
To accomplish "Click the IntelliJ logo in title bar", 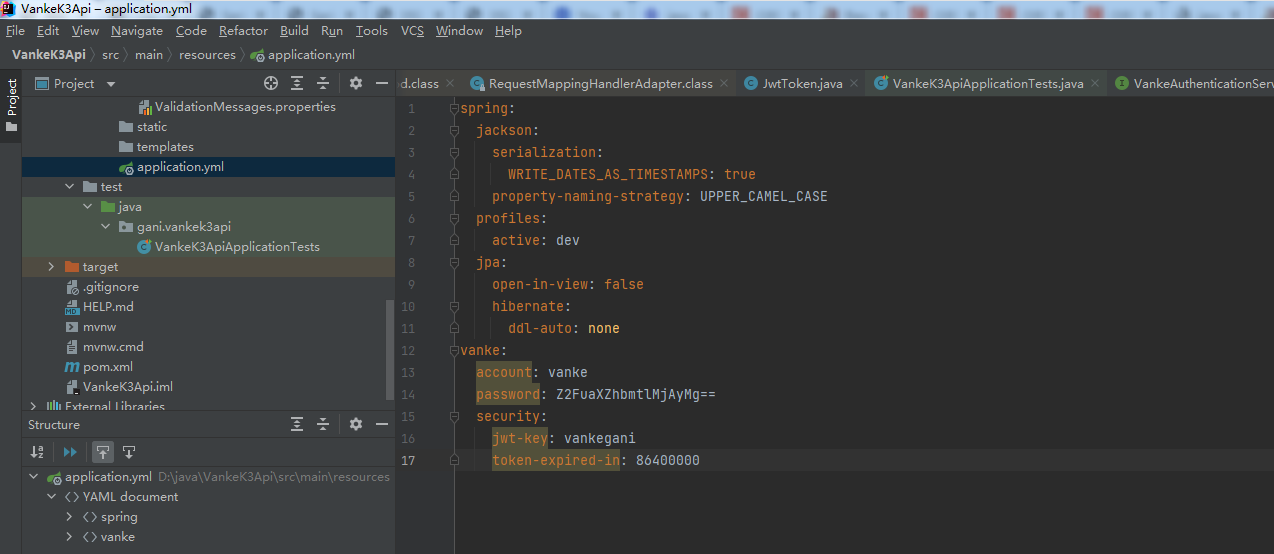I will tap(9, 8).
